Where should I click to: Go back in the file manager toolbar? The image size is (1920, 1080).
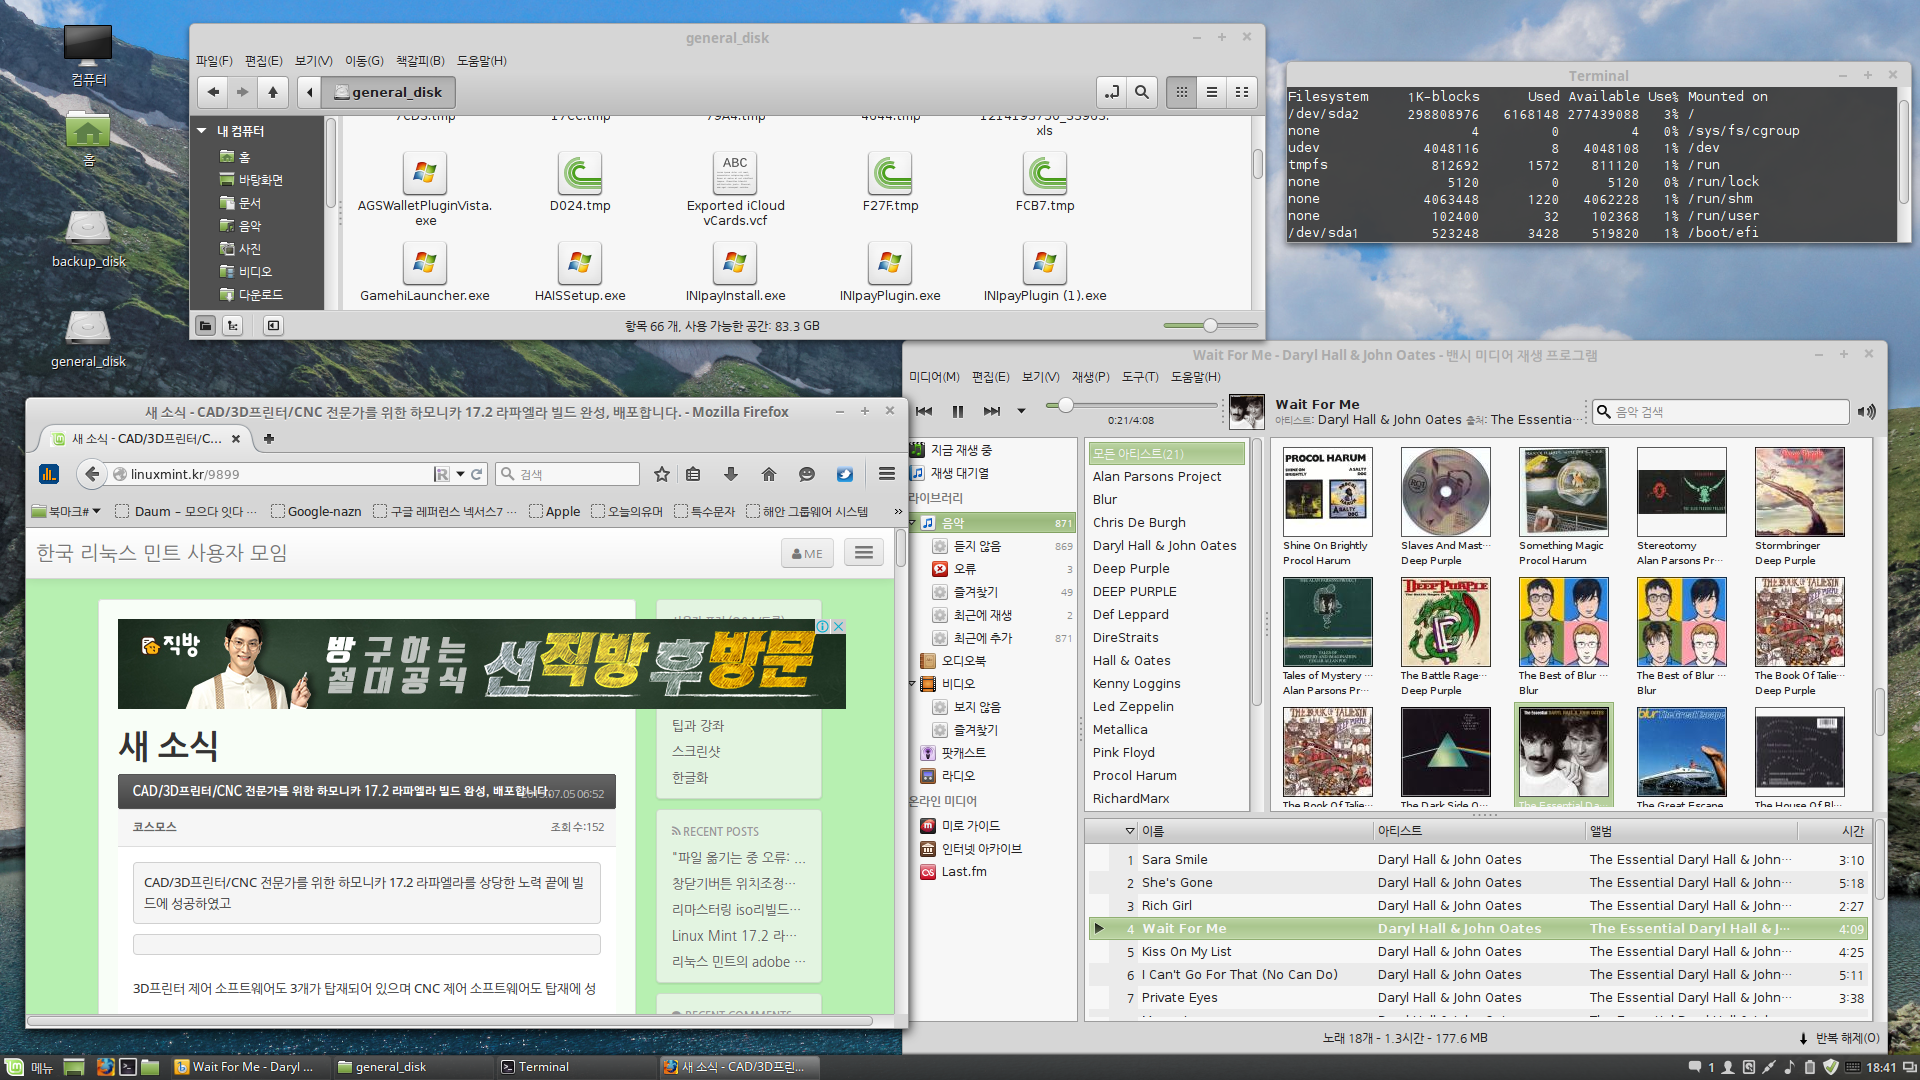tap(213, 92)
